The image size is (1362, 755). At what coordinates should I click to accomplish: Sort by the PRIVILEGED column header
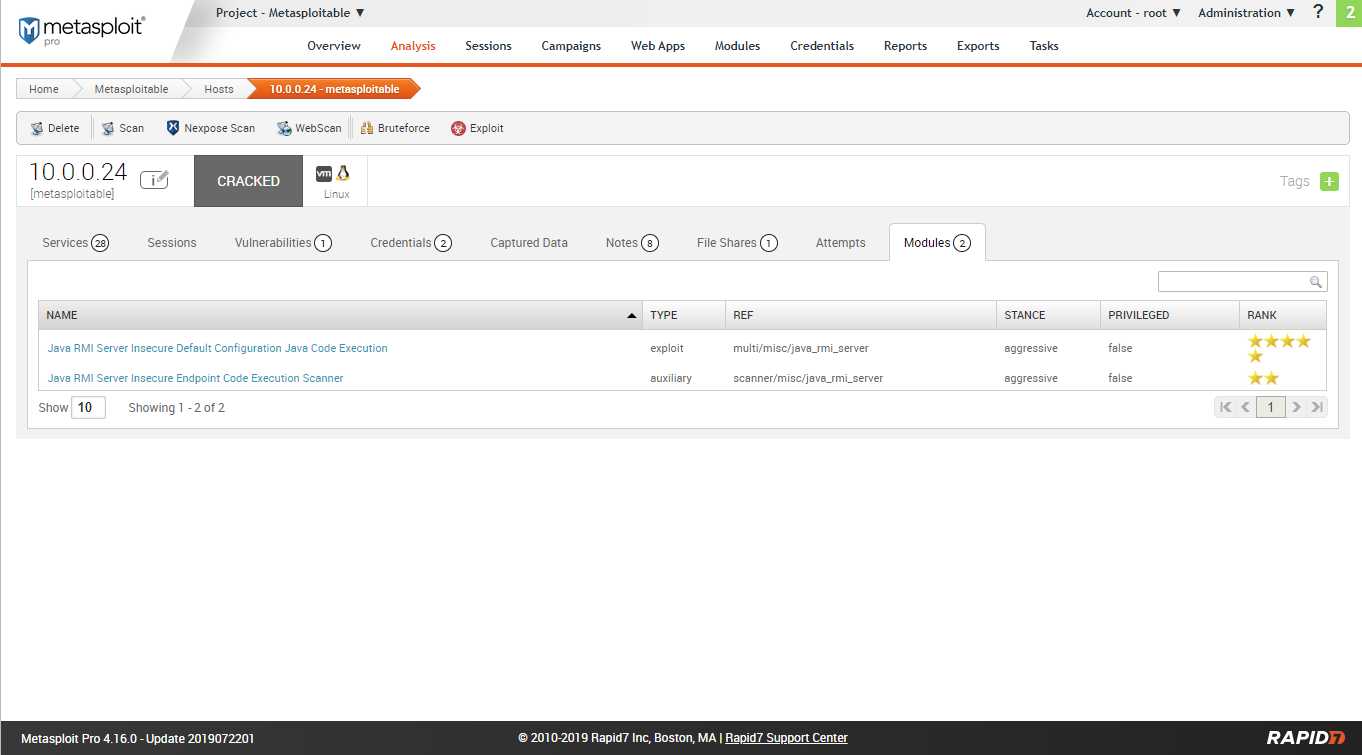pos(1169,315)
